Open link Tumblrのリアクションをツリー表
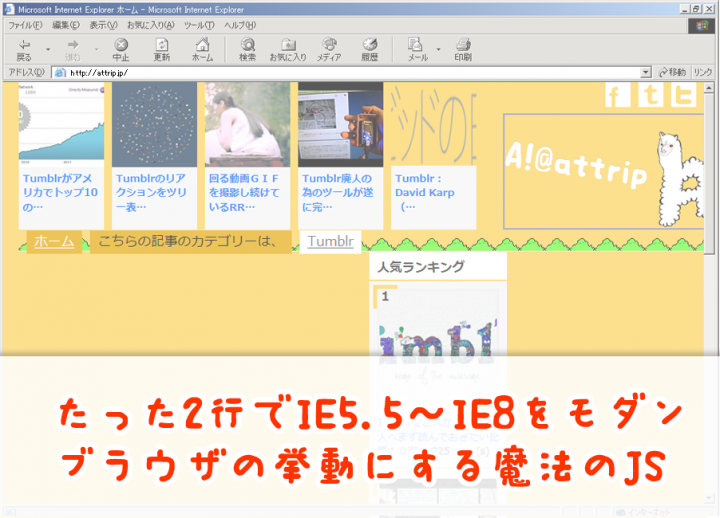This screenshot has width=720, height=518. [x=151, y=193]
